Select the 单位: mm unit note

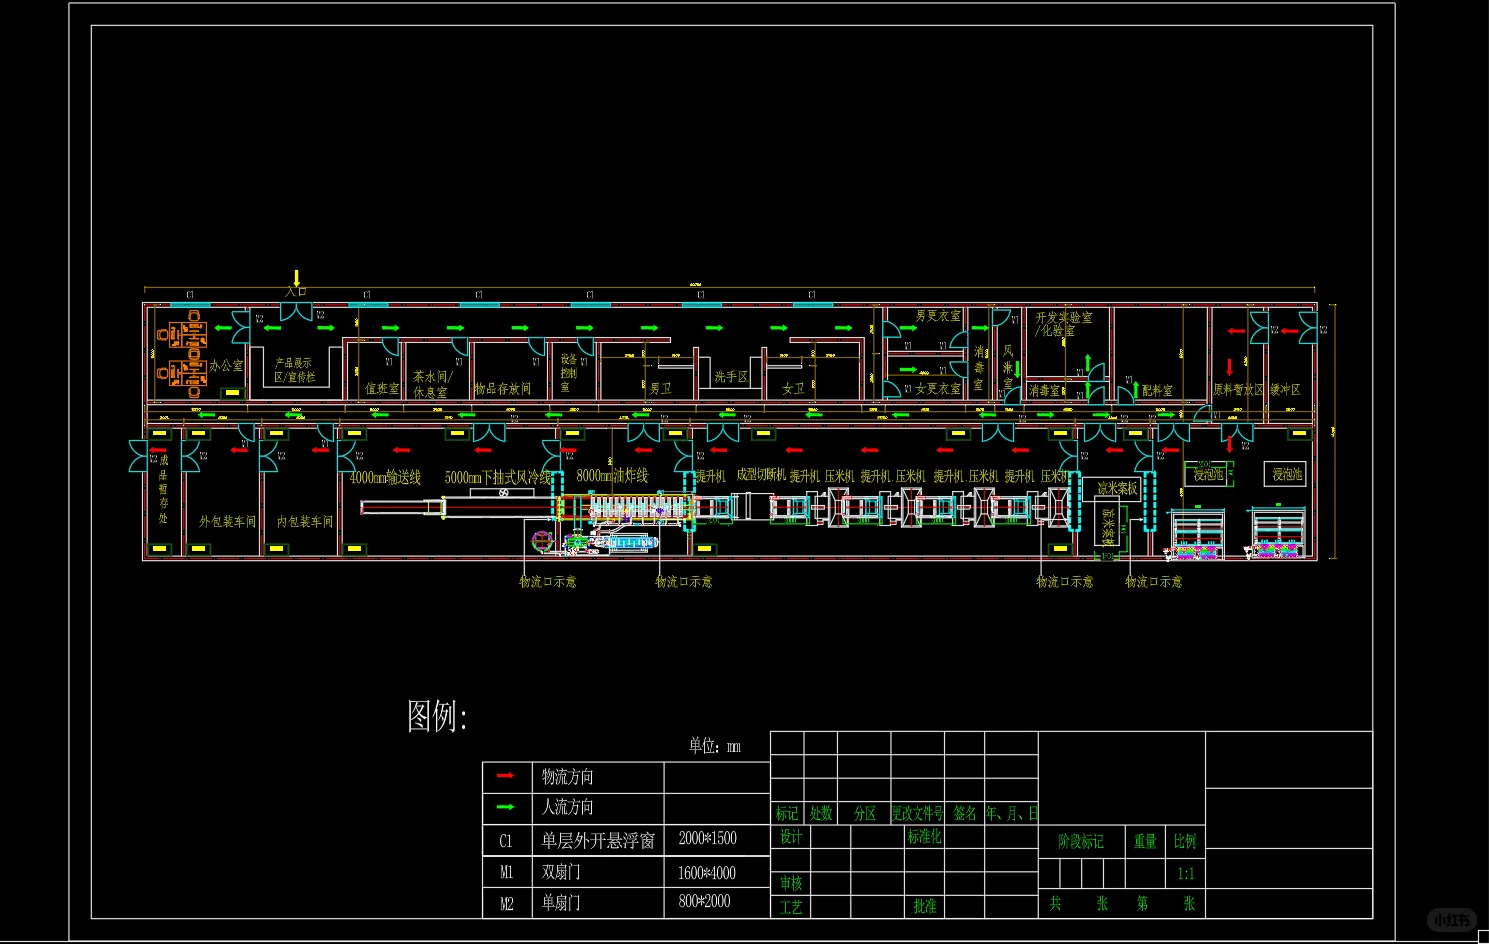tap(715, 746)
